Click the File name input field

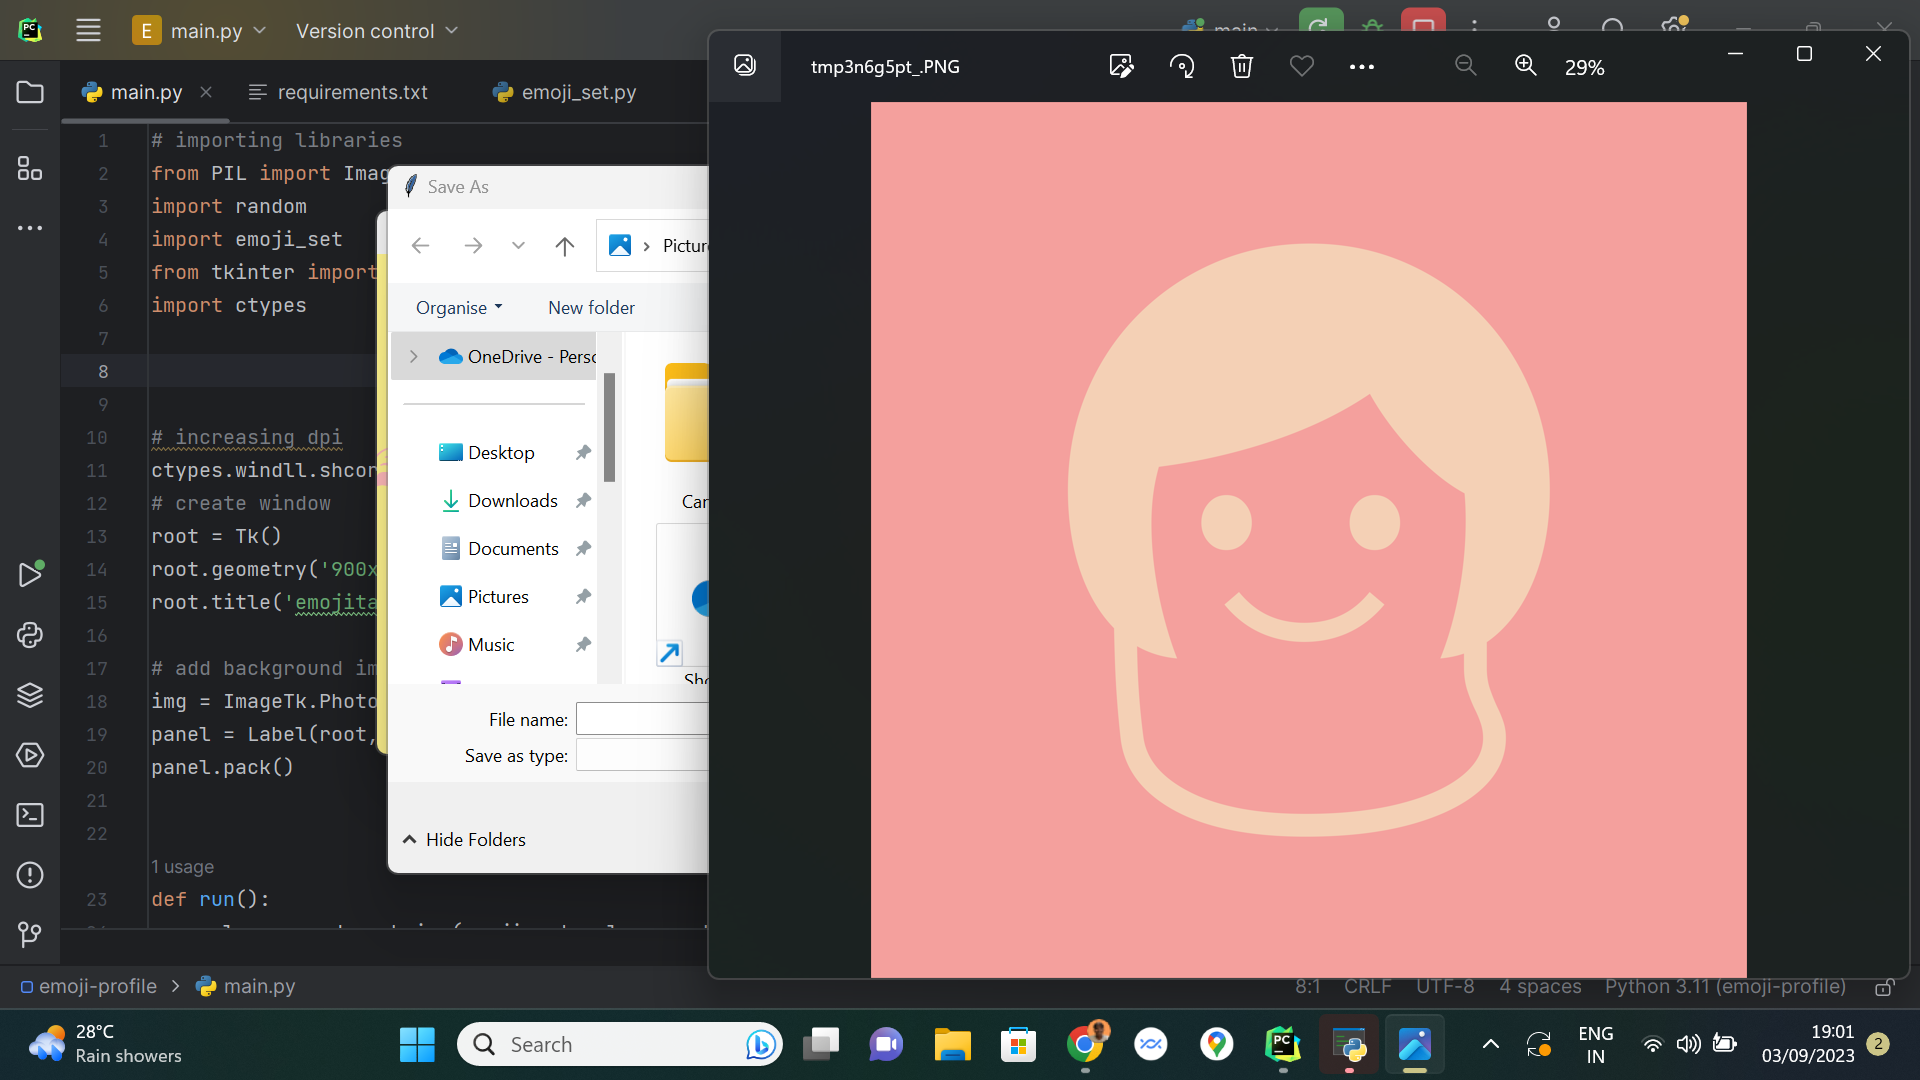[x=642, y=719]
